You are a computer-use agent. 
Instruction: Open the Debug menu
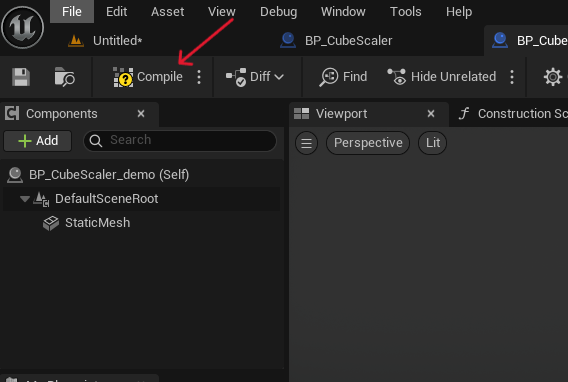[278, 12]
